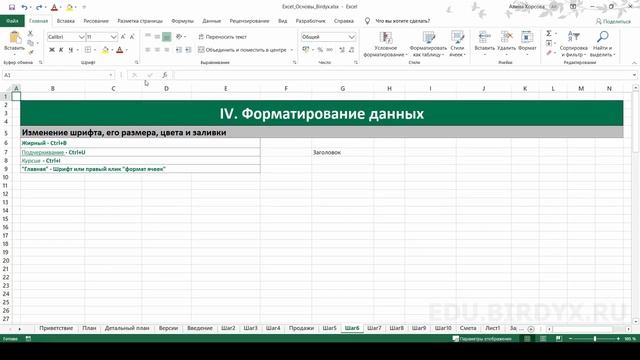Image resolution: width=640 pixels, height=360 pixels.
Task: Click the Decrease Decimal icon
Action: point(351,50)
